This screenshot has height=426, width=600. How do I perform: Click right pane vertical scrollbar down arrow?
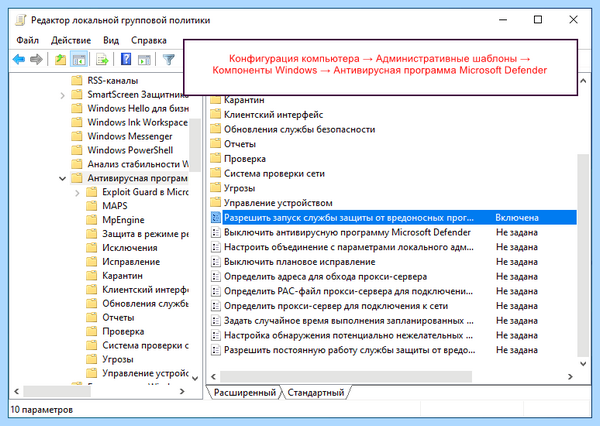(x=583, y=364)
